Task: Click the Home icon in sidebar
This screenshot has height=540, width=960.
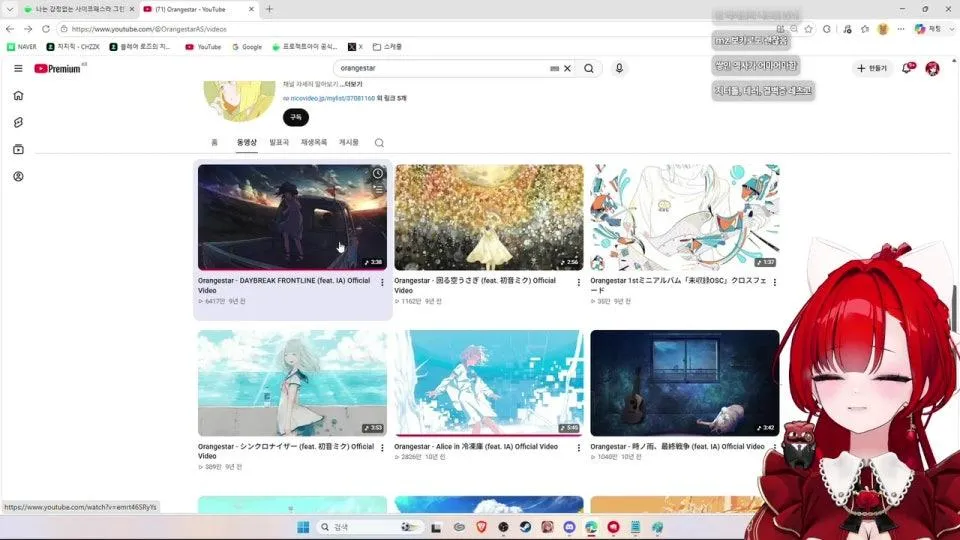Action: pos(18,96)
